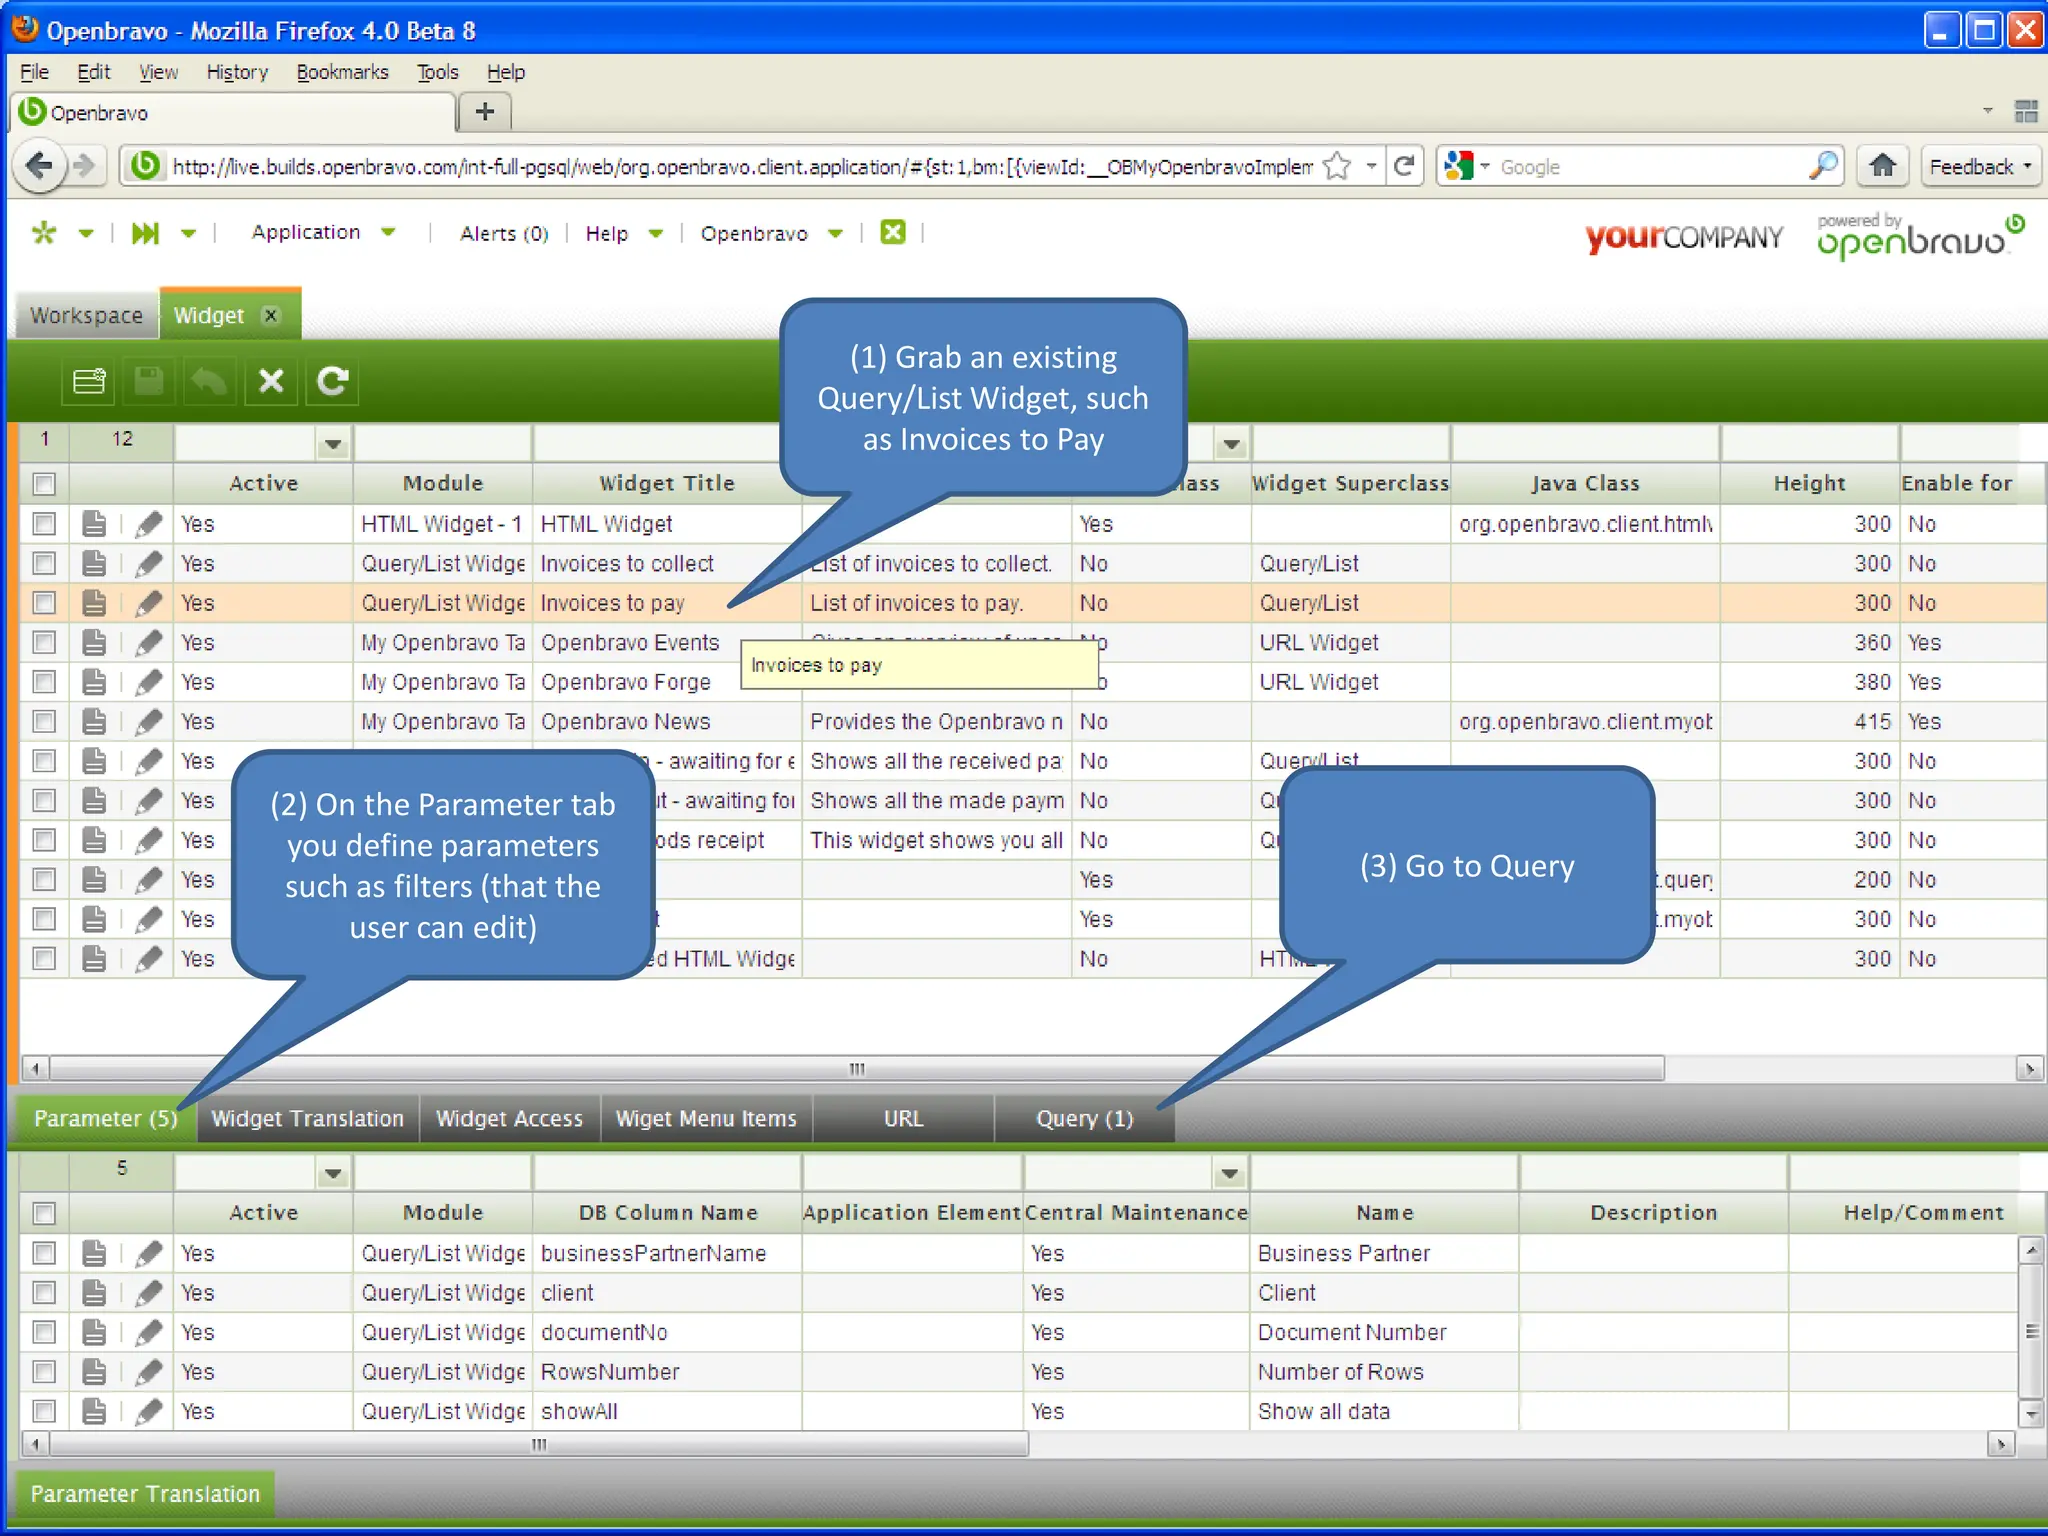Screen dimensions: 2048x1536
Task: Click pencil edit icon for showAll parameter
Action: tap(149, 1411)
